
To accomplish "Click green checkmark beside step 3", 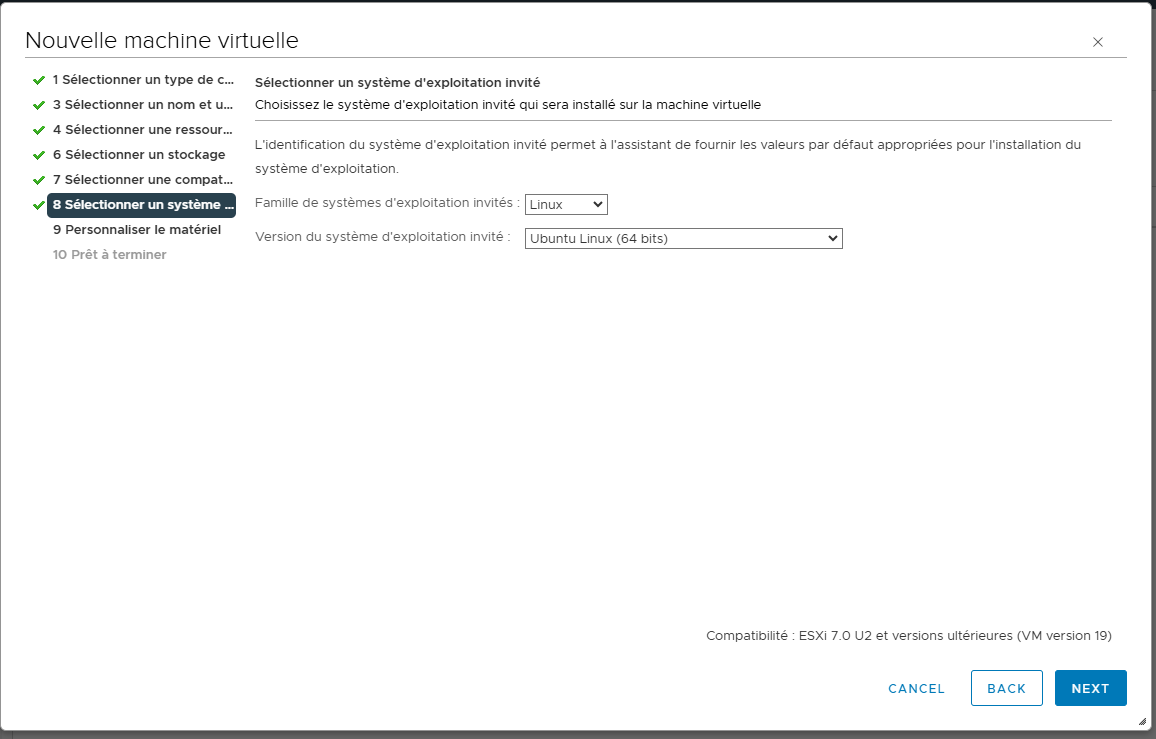I will (39, 105).
